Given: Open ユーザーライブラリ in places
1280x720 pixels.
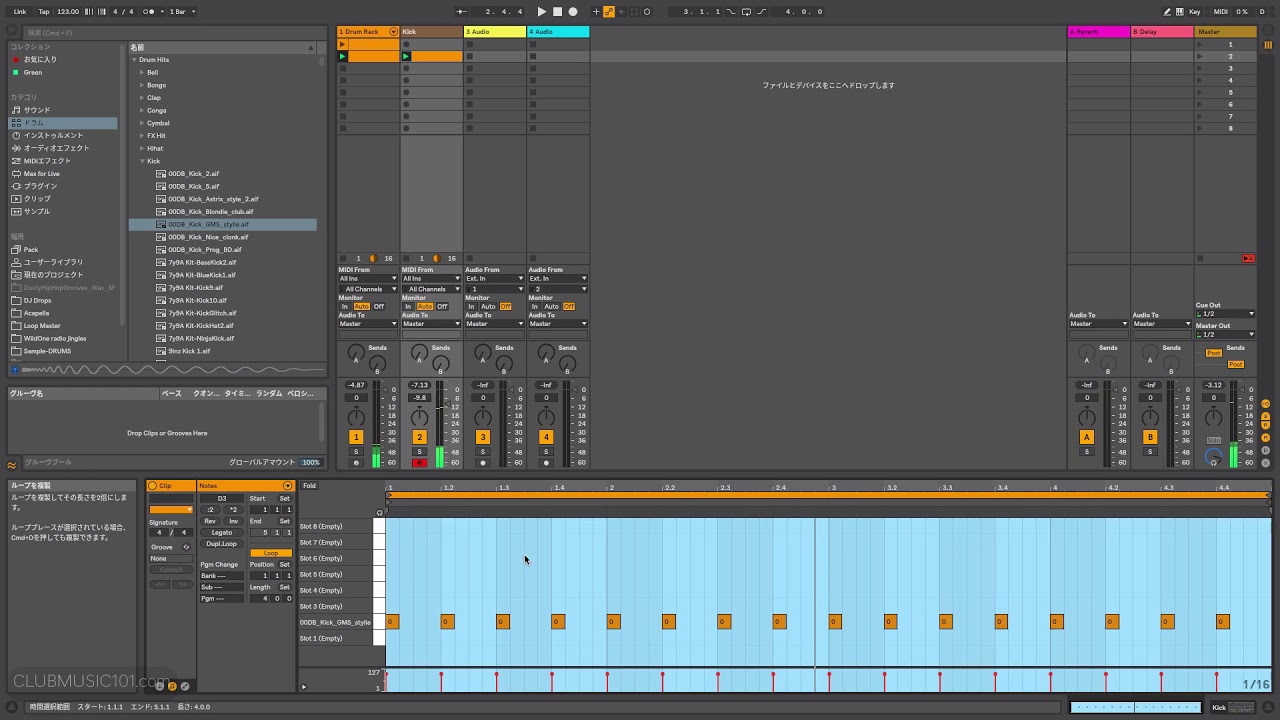Looking at the screenshot, I should [x=54, y=262].
